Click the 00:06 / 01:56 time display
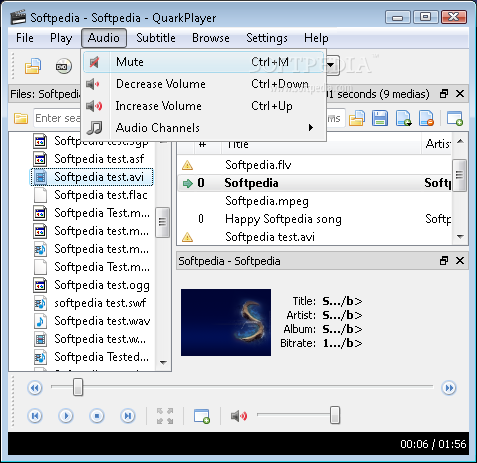 click(x=433, y=444)
